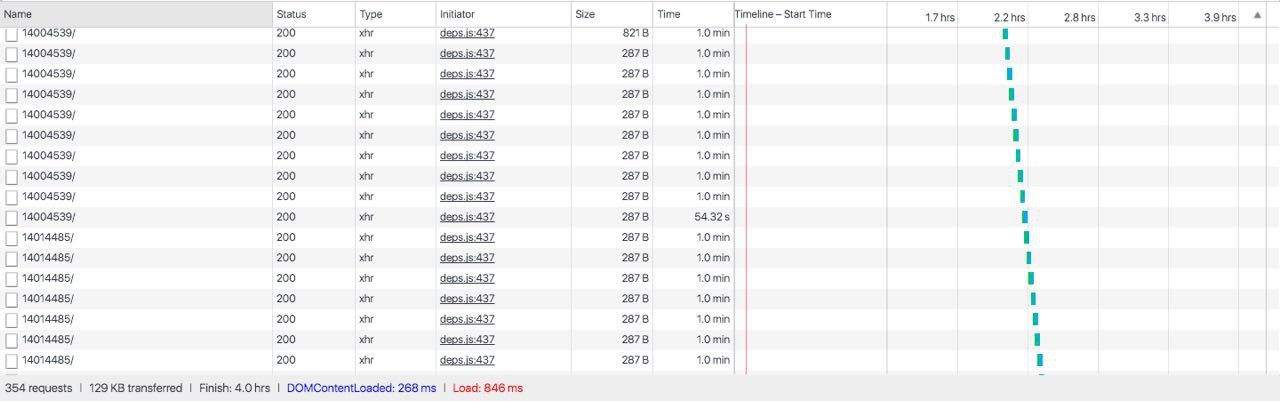Click the waterfall bar for the 54.32 s request
The image size is (1280, 401).
pyautogui.click(x=1024, y=217)
